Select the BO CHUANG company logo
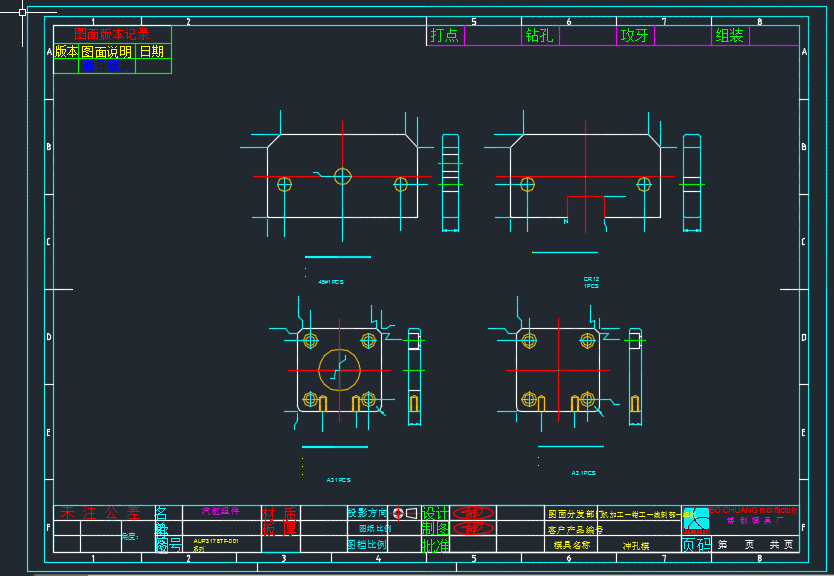834x576 pixels. click(x=696, y=520)
